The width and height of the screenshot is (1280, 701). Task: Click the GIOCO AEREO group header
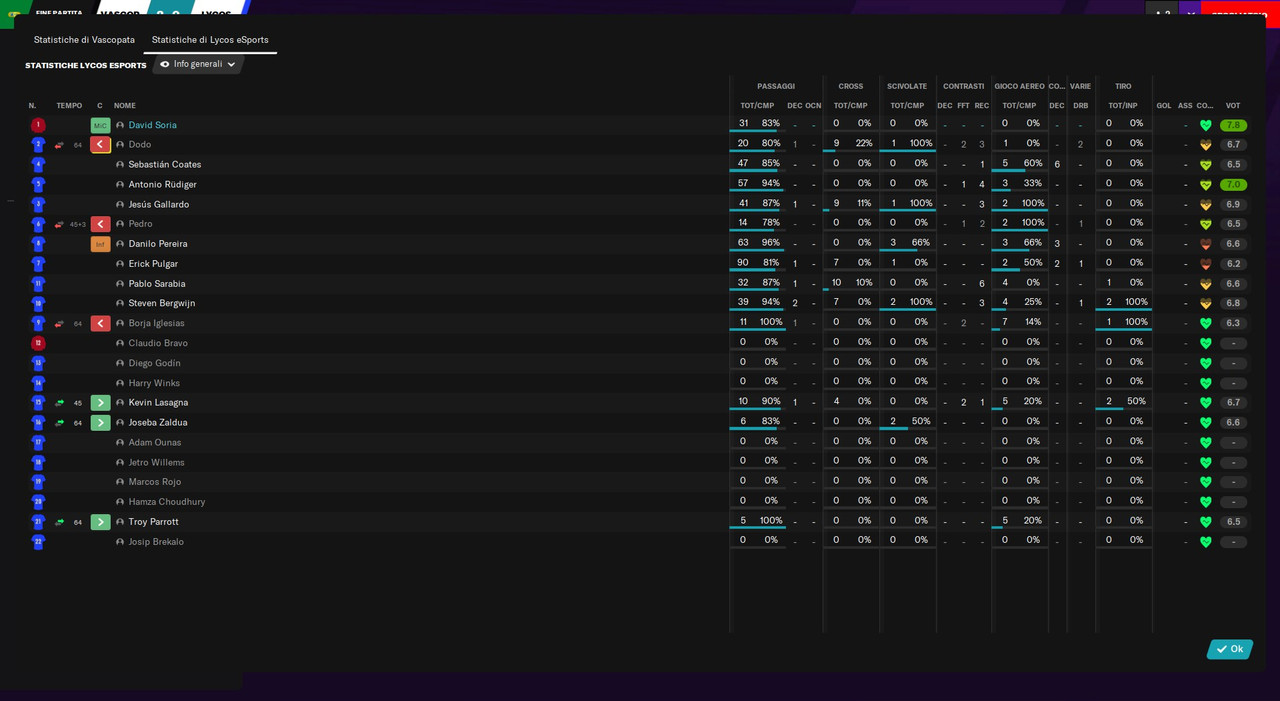click(1019, 86)
